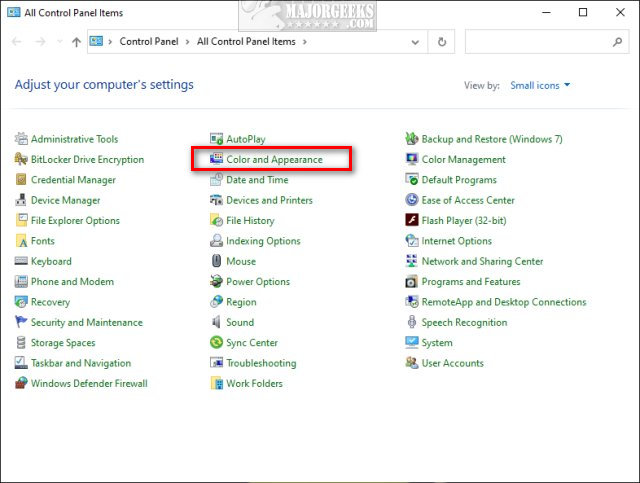Click the Troubleshooting icon
Viewport: 640px width, 483px height.
point(216,363)
